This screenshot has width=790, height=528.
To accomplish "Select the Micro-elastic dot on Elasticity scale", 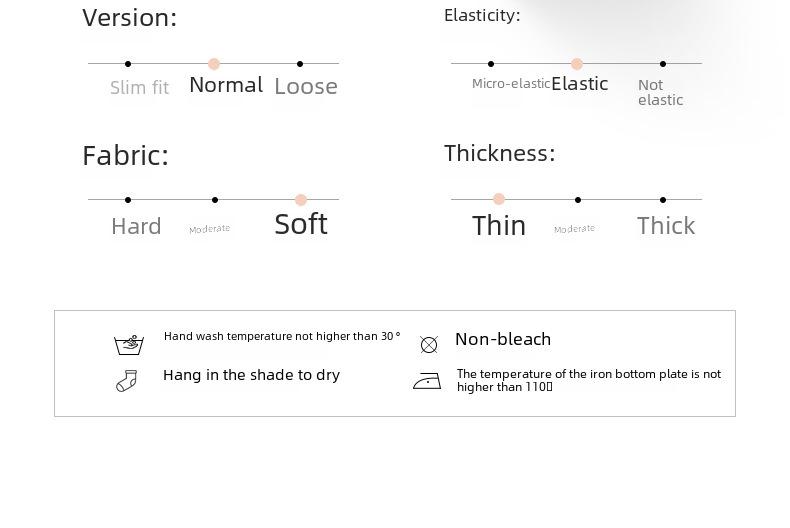I will pos(491,64).
